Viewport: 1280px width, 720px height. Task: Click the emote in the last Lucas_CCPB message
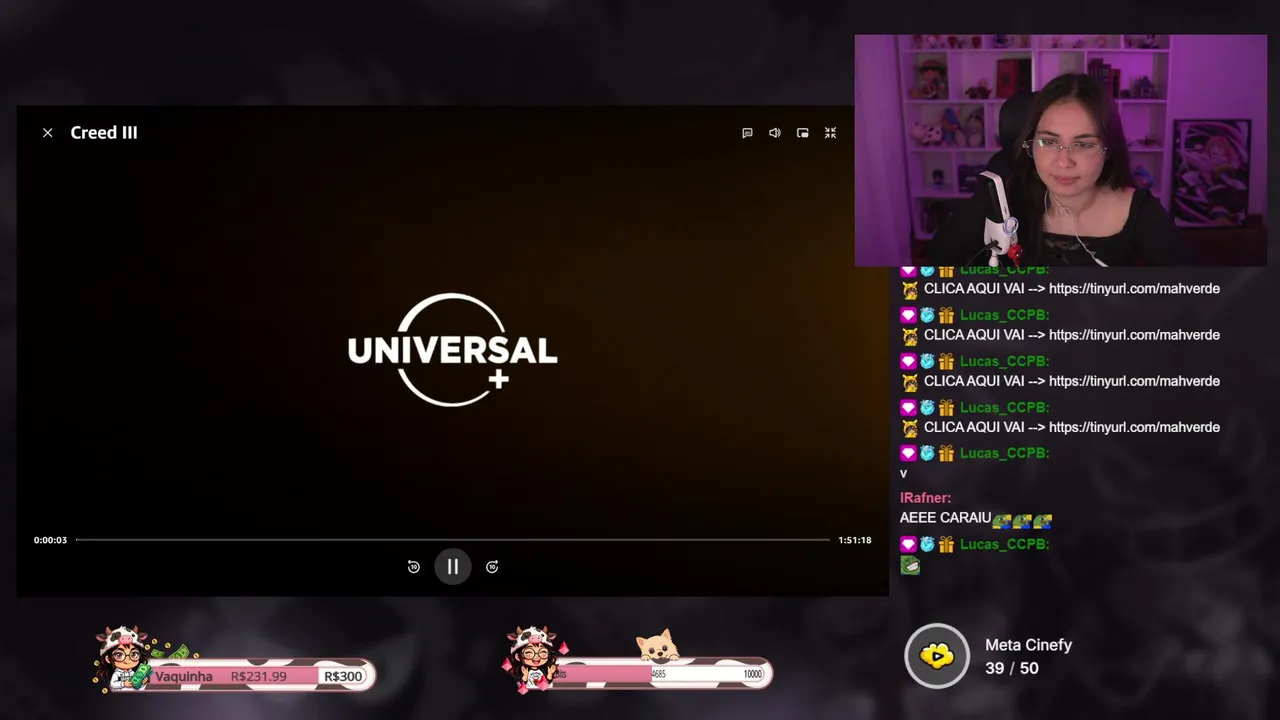tap(909, 566)
